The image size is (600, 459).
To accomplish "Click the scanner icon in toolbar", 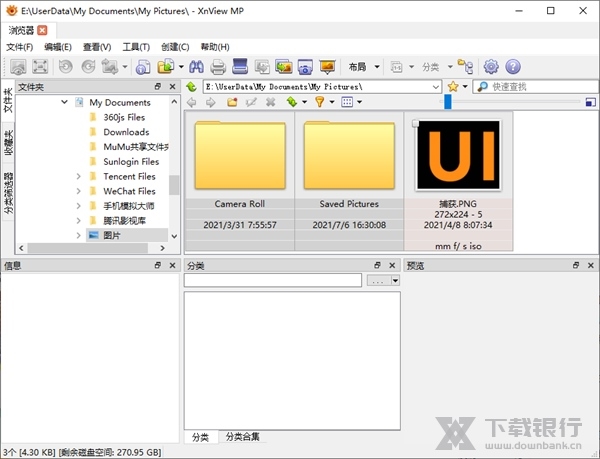I will (x=240, y=67).
